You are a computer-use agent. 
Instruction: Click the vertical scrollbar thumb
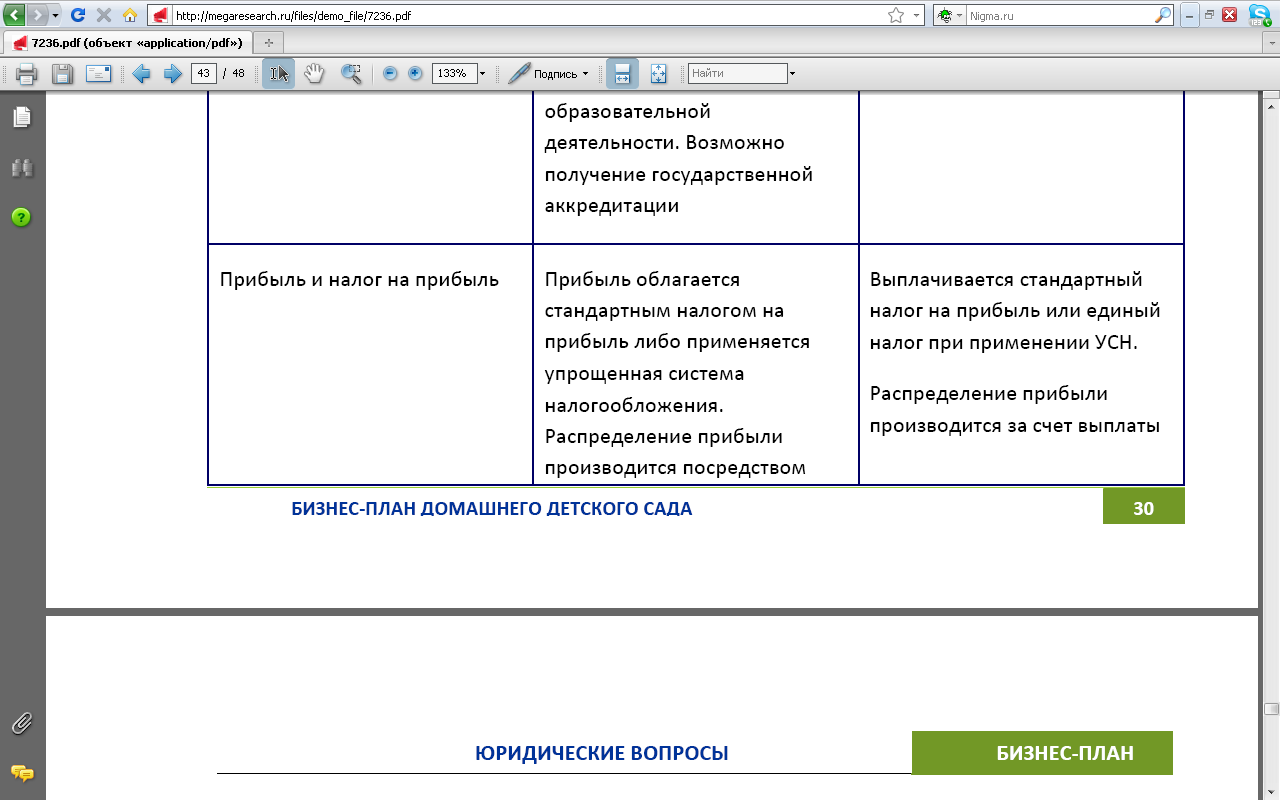(x=1270, y=708)
